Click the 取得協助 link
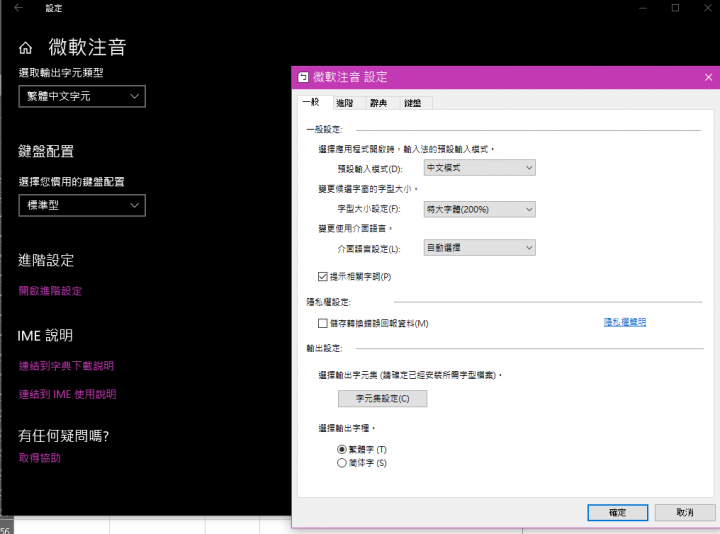The image size is (720, 534). coord(39,458)
